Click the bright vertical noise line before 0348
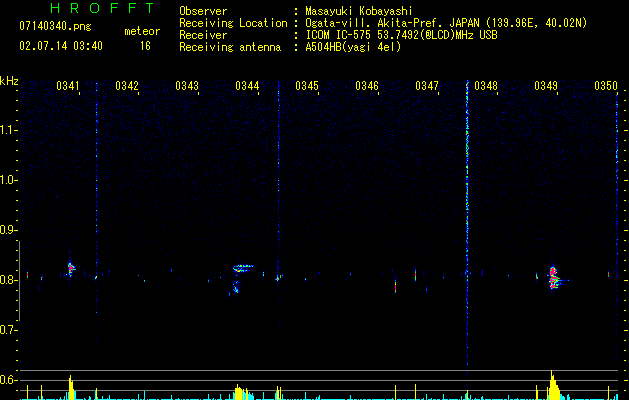The width and height of the screenshot is (629, 400). pos(467,223)
